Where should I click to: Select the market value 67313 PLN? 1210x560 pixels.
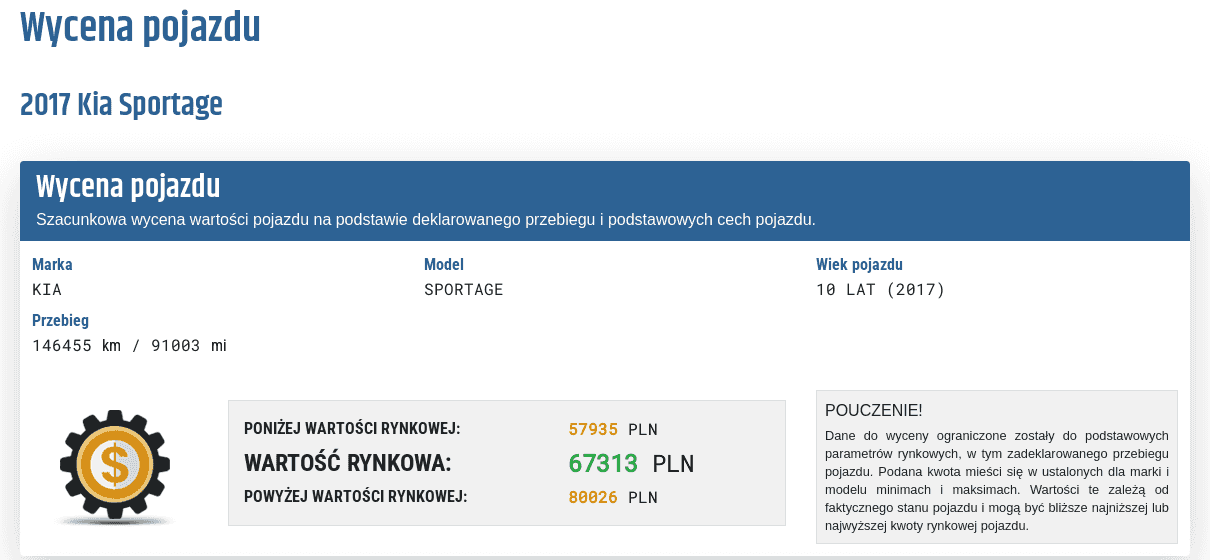pos(631,464)
